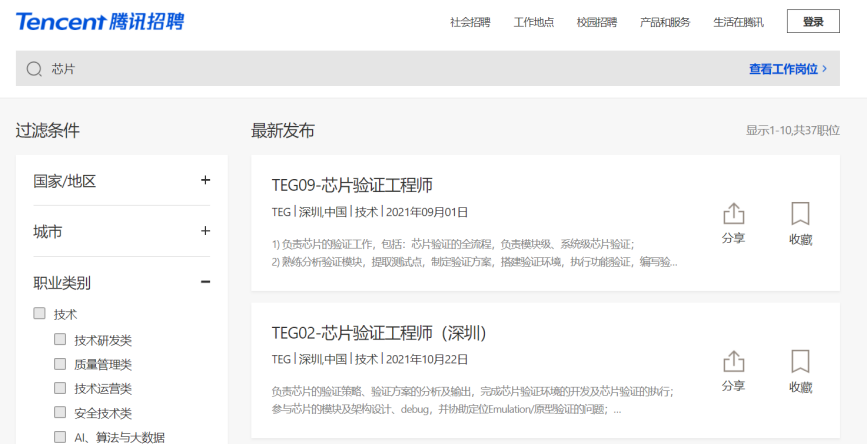Click the 登录 button
This screenshot has width=868, height=444.
[813, 22]
